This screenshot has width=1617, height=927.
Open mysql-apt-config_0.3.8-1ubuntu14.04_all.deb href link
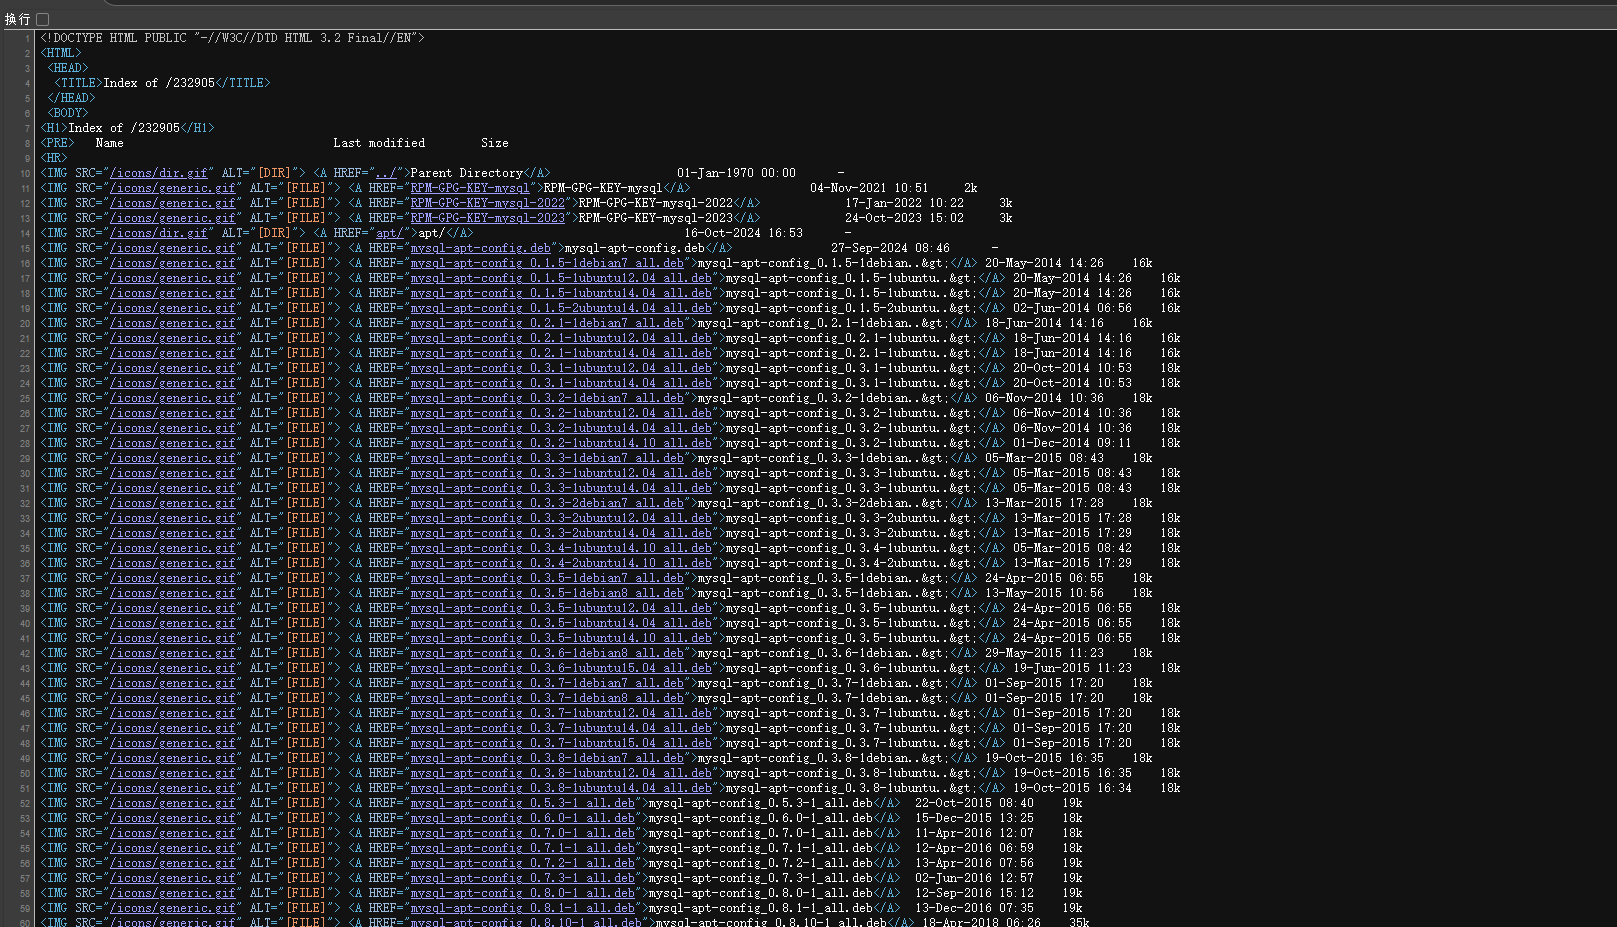[x=561, y=788]
